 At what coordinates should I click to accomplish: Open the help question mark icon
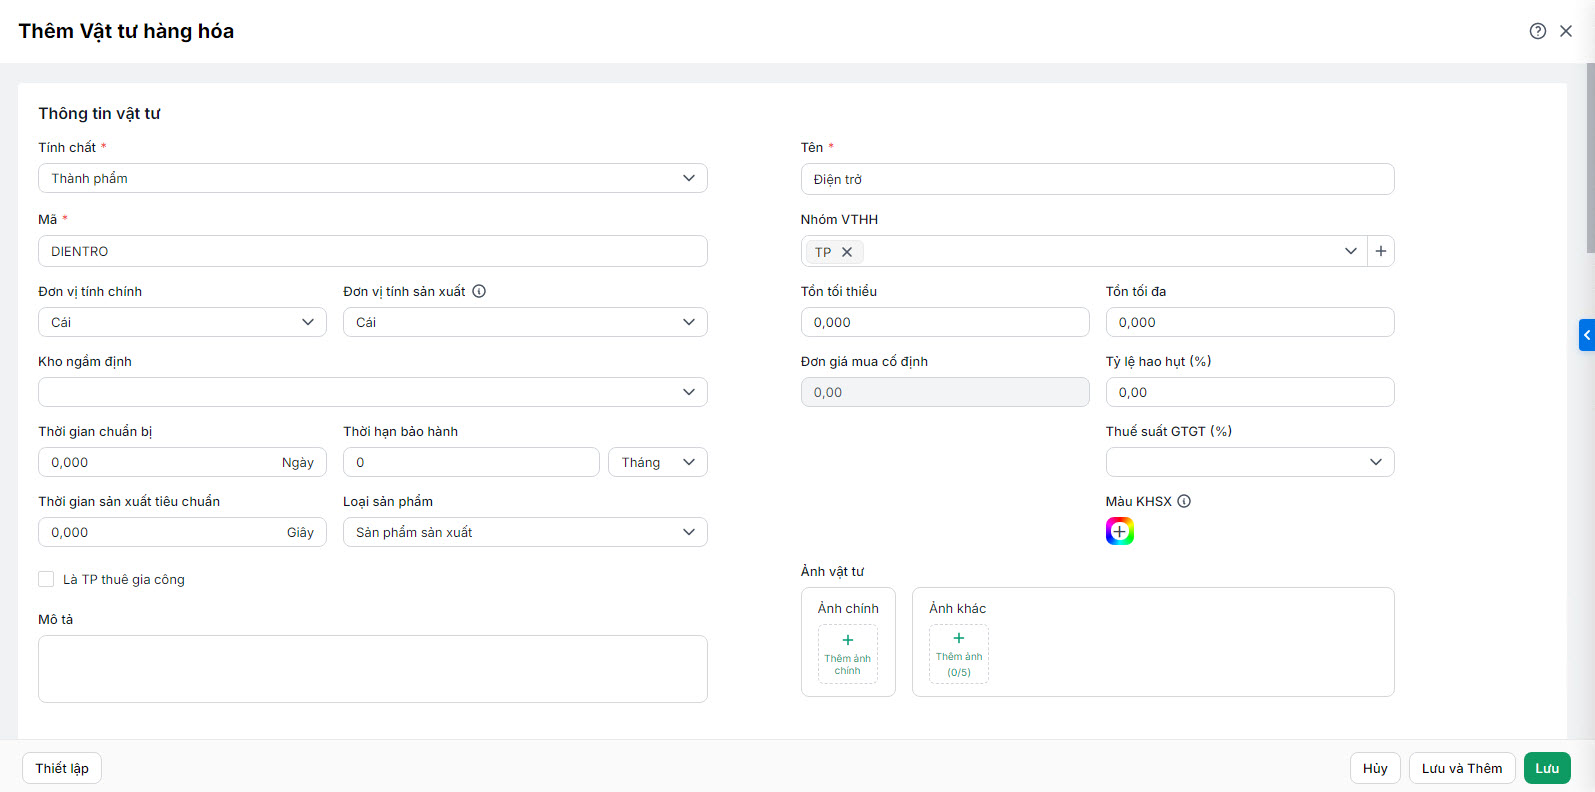click(x=1538, y=31)
